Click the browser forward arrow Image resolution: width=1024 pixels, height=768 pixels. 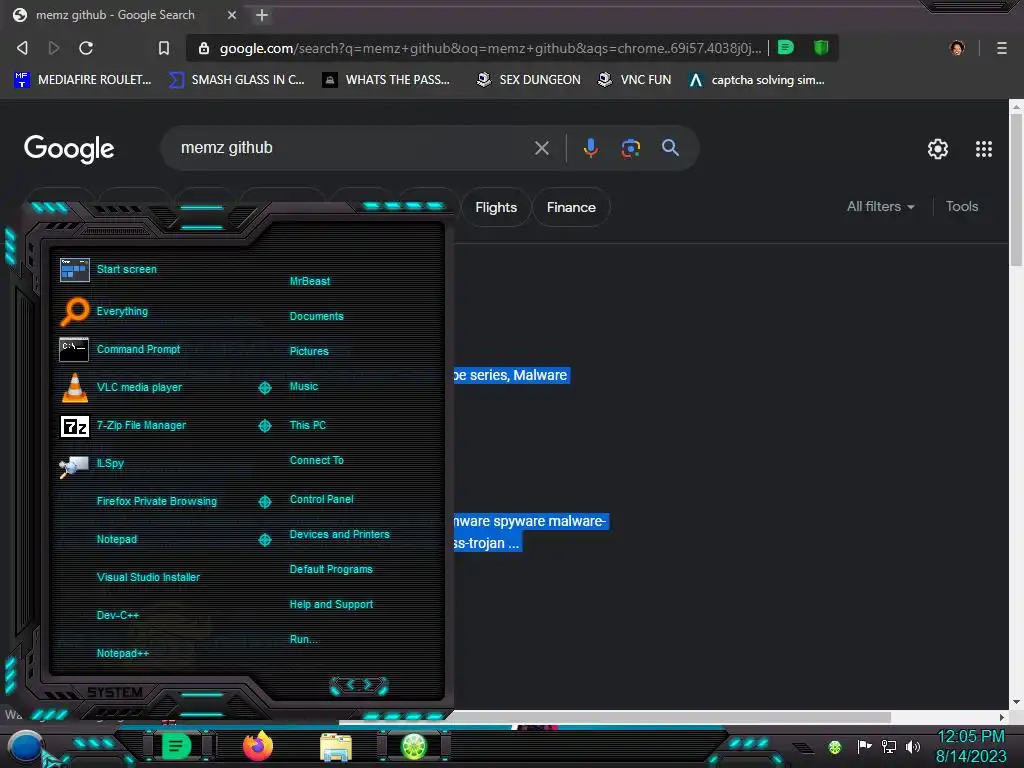(54, 48)
